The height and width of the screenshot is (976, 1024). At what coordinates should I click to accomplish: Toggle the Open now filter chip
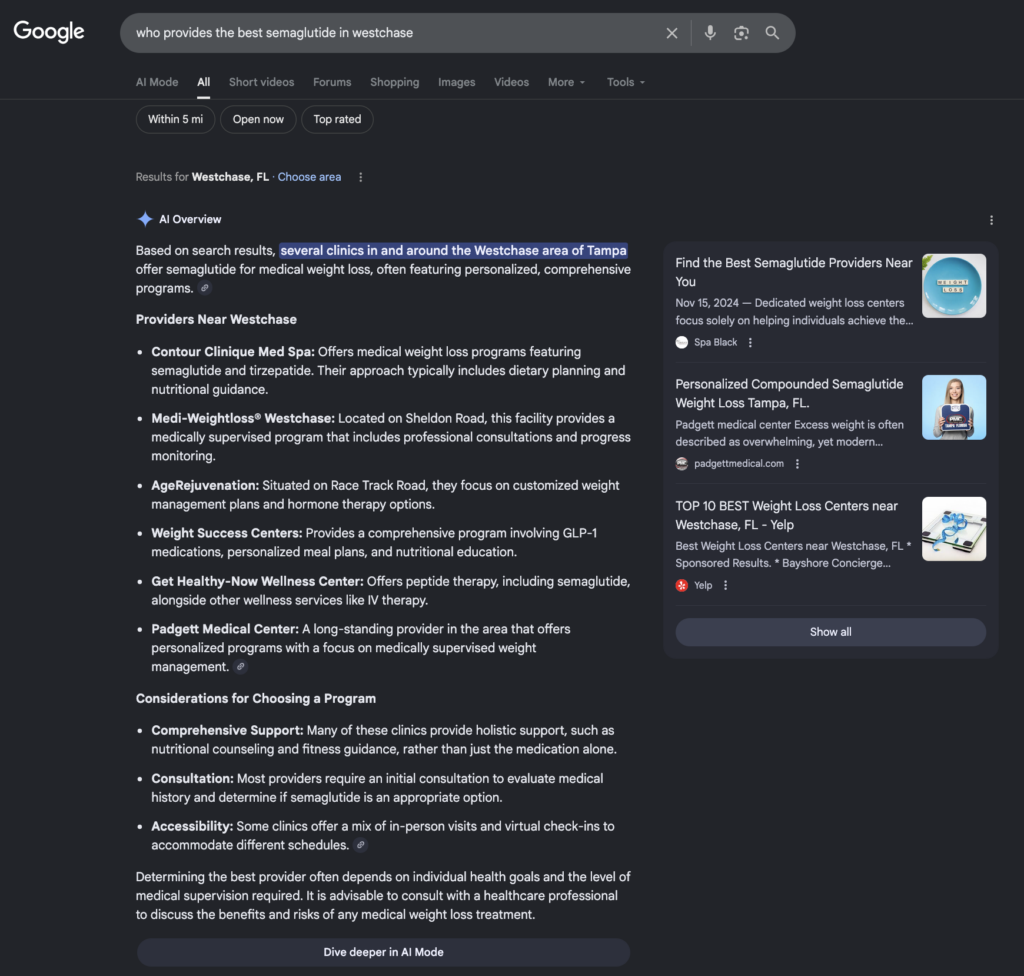[x=258, y=120]
